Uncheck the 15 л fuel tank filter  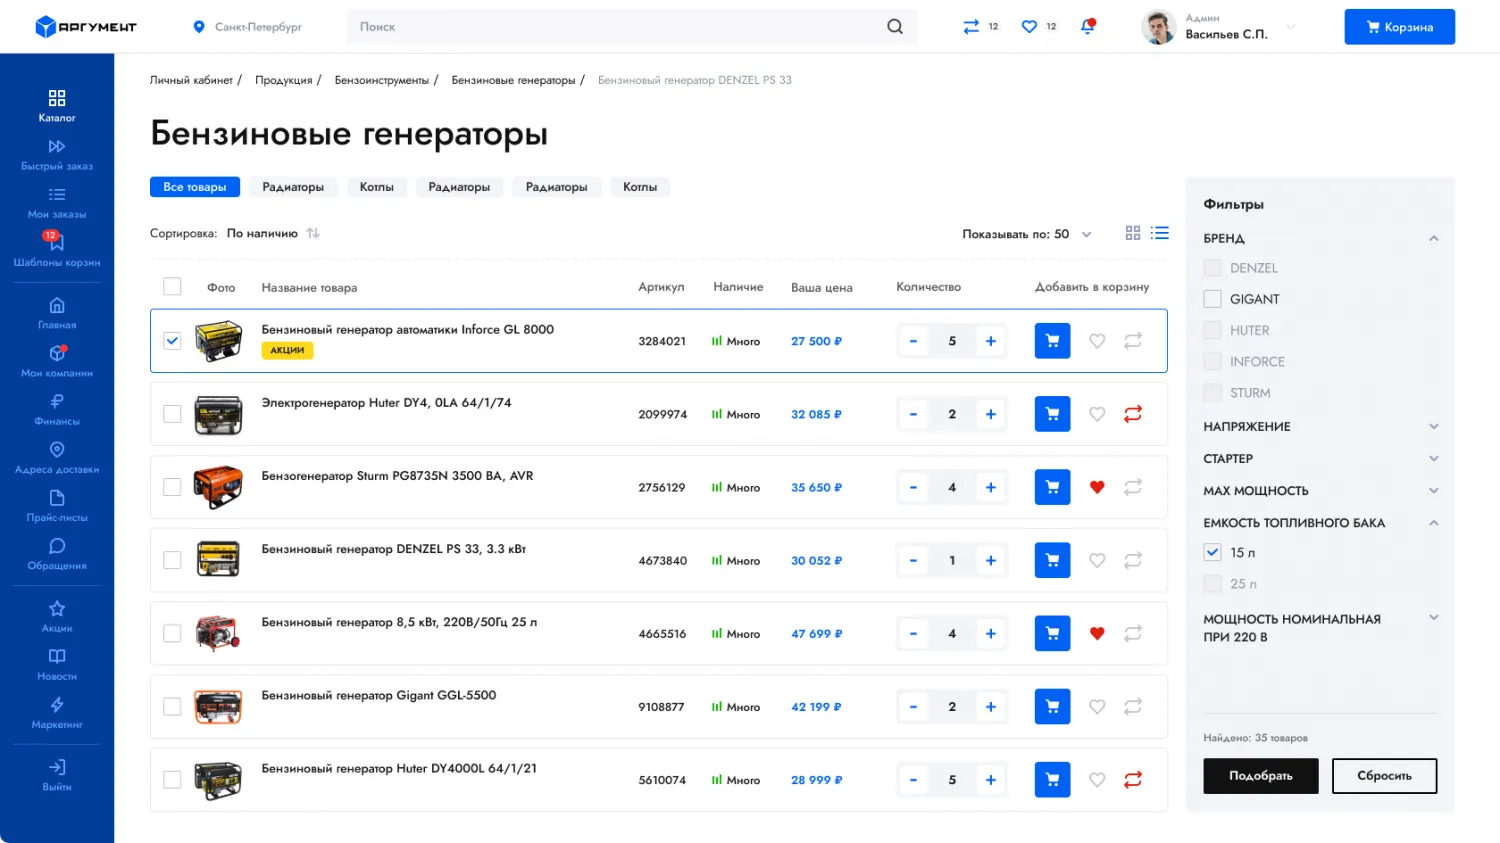coord(1212,552)
